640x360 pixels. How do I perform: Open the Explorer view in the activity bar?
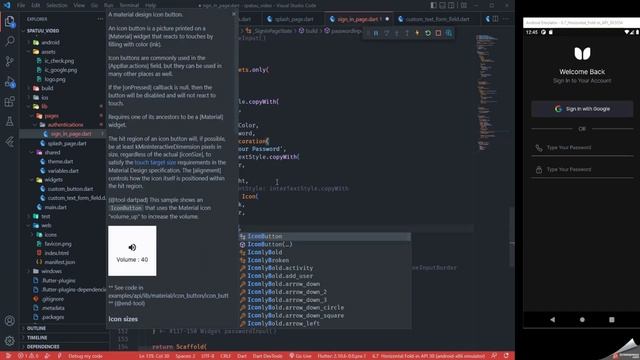tap(10, 21)
